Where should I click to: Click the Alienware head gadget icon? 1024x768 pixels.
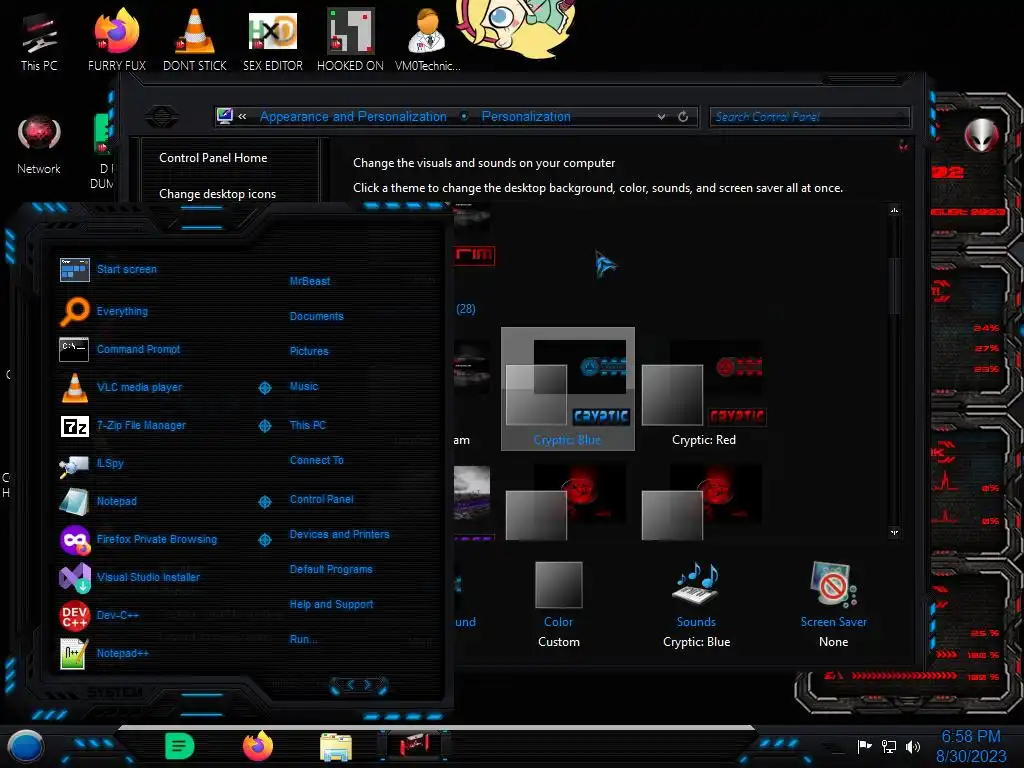pyautogui.click(x=982, y=136)
